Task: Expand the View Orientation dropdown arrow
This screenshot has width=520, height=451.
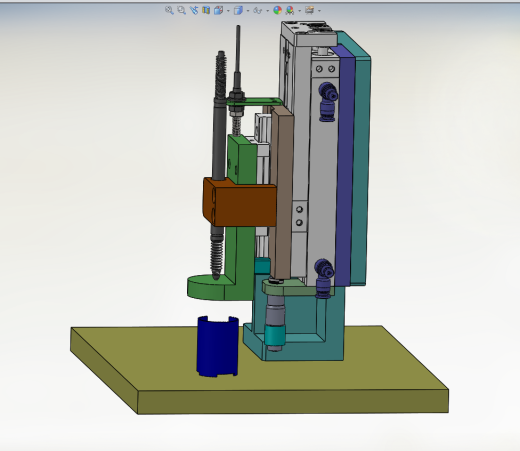Action: tap(228, 11)
